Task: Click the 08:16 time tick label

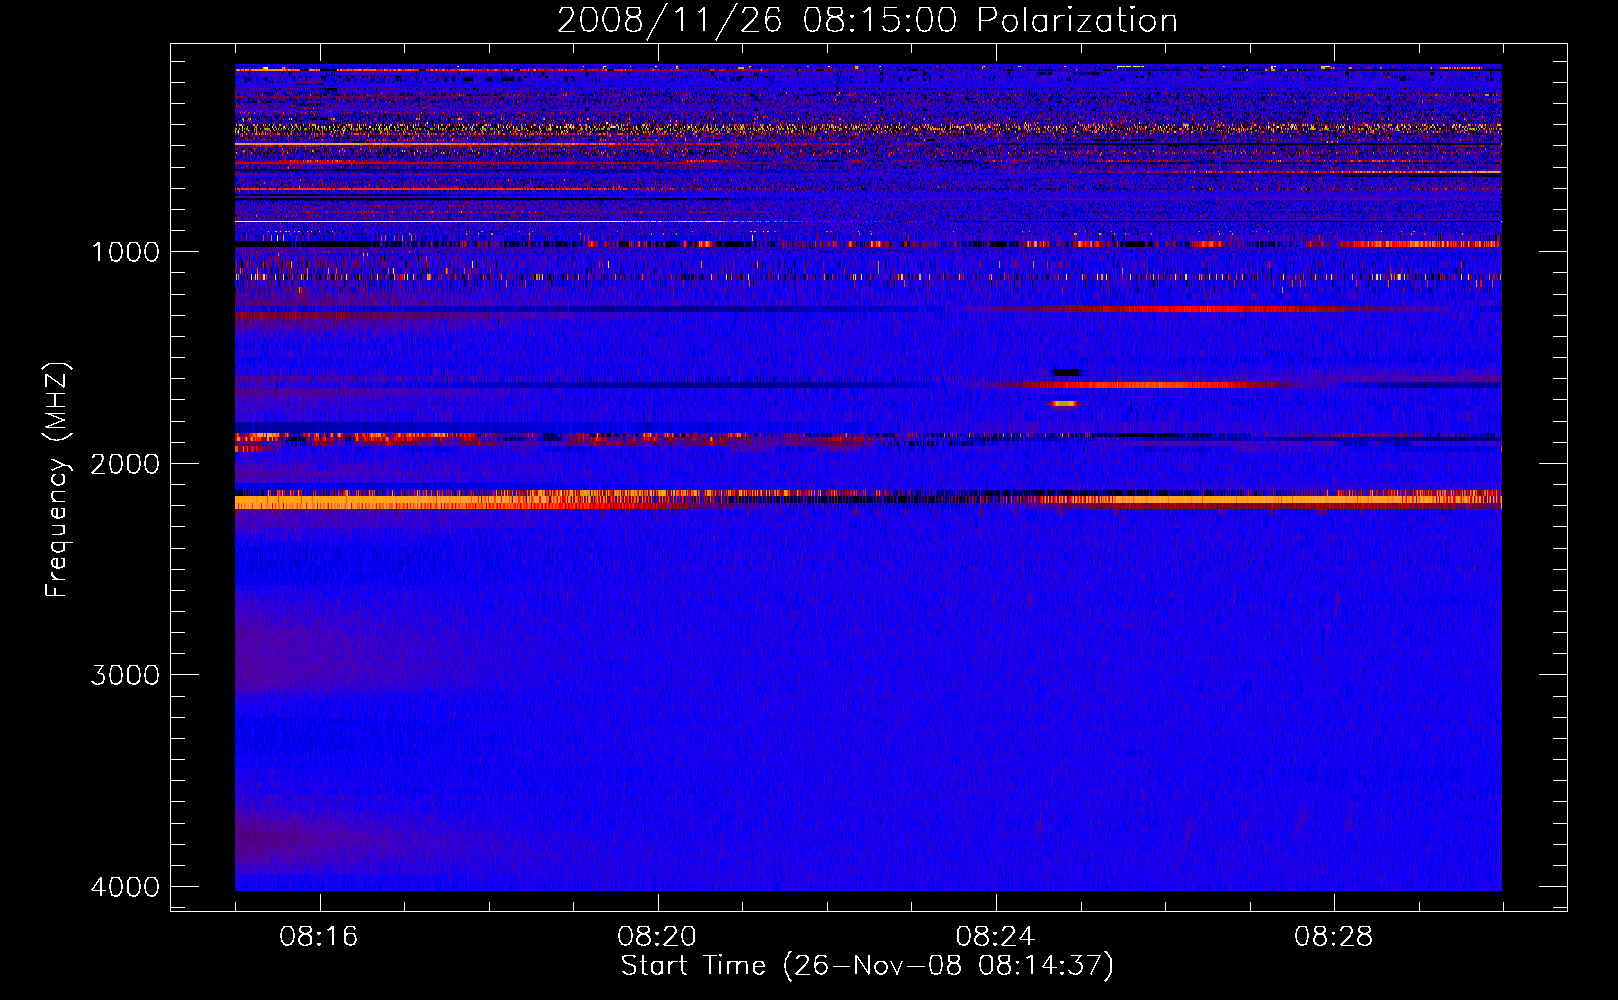Action: click(319, 937)
